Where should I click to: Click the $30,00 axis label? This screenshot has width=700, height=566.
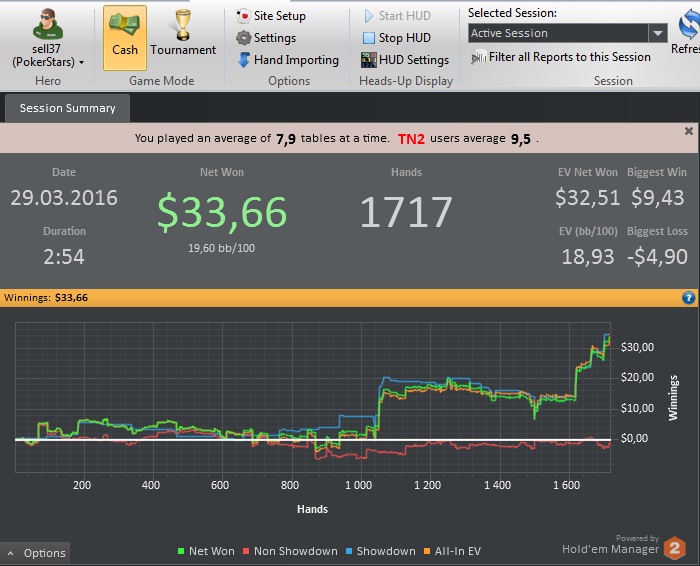pos(638,347)
